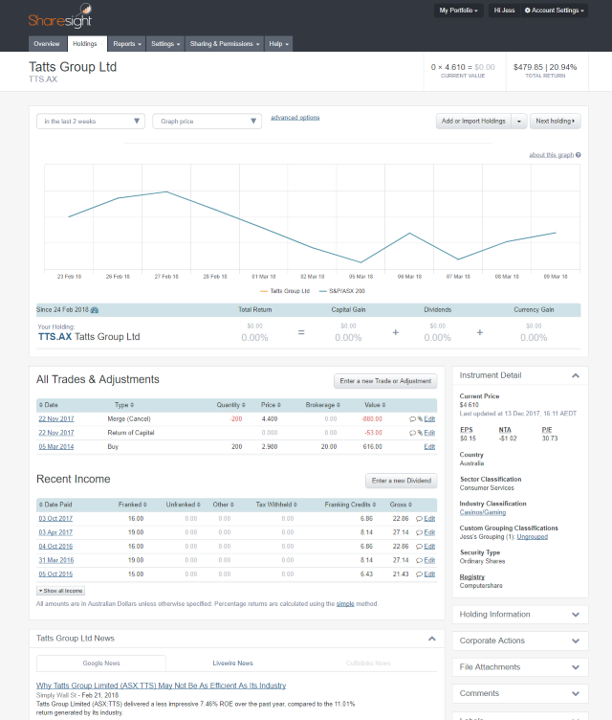Click the Hi Jess button
Image resolution: width=612 pixels, height=720 pixels.
[x=504, y=10]
